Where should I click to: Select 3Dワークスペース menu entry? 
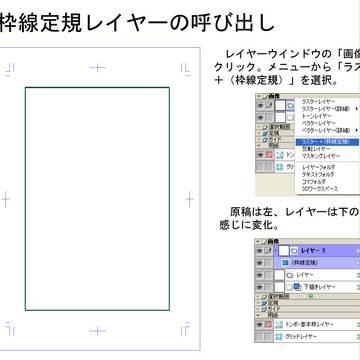click(320, 189)
